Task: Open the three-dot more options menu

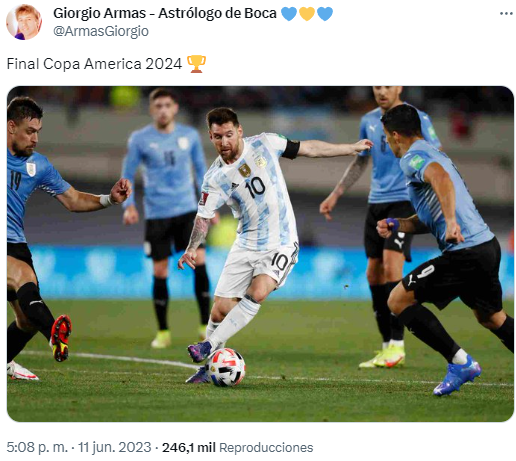Action: [506, 14]
